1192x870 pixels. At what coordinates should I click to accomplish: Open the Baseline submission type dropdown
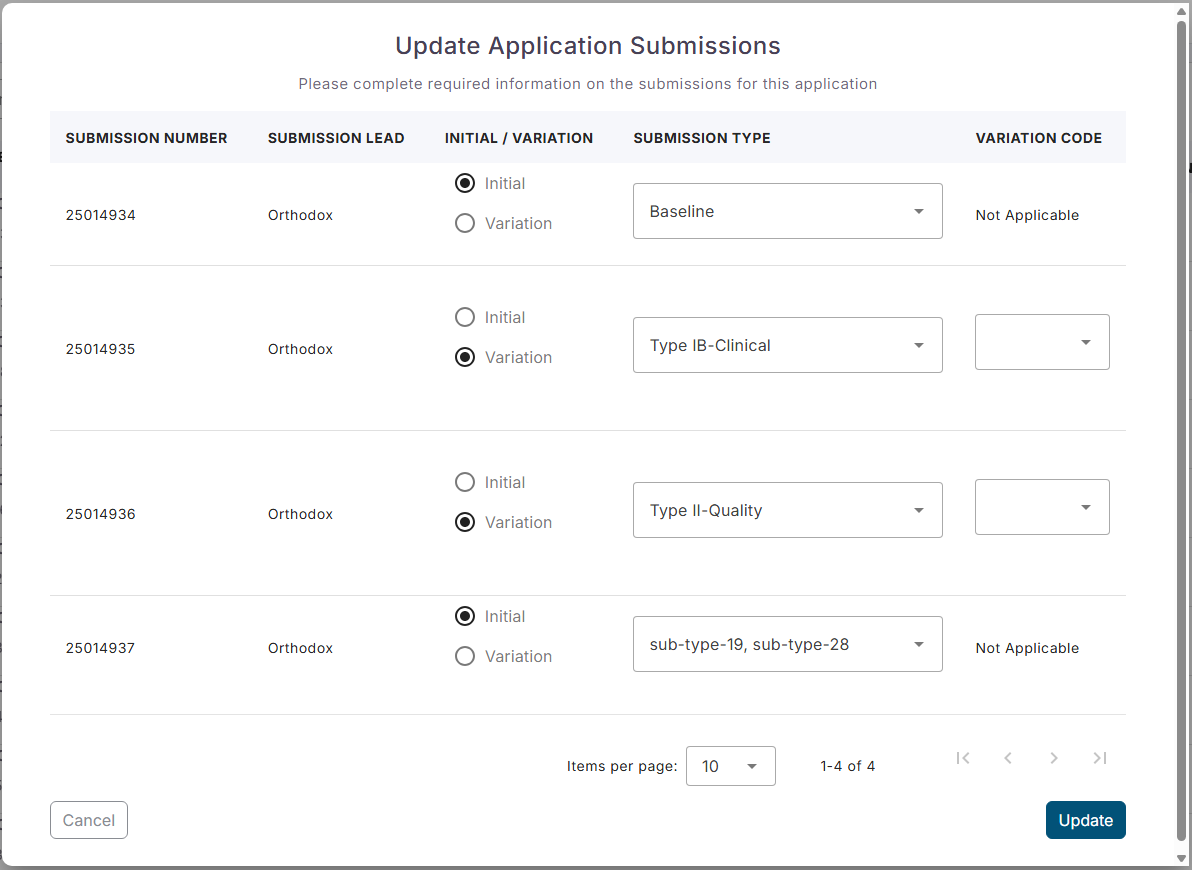[x=787, y=211]
